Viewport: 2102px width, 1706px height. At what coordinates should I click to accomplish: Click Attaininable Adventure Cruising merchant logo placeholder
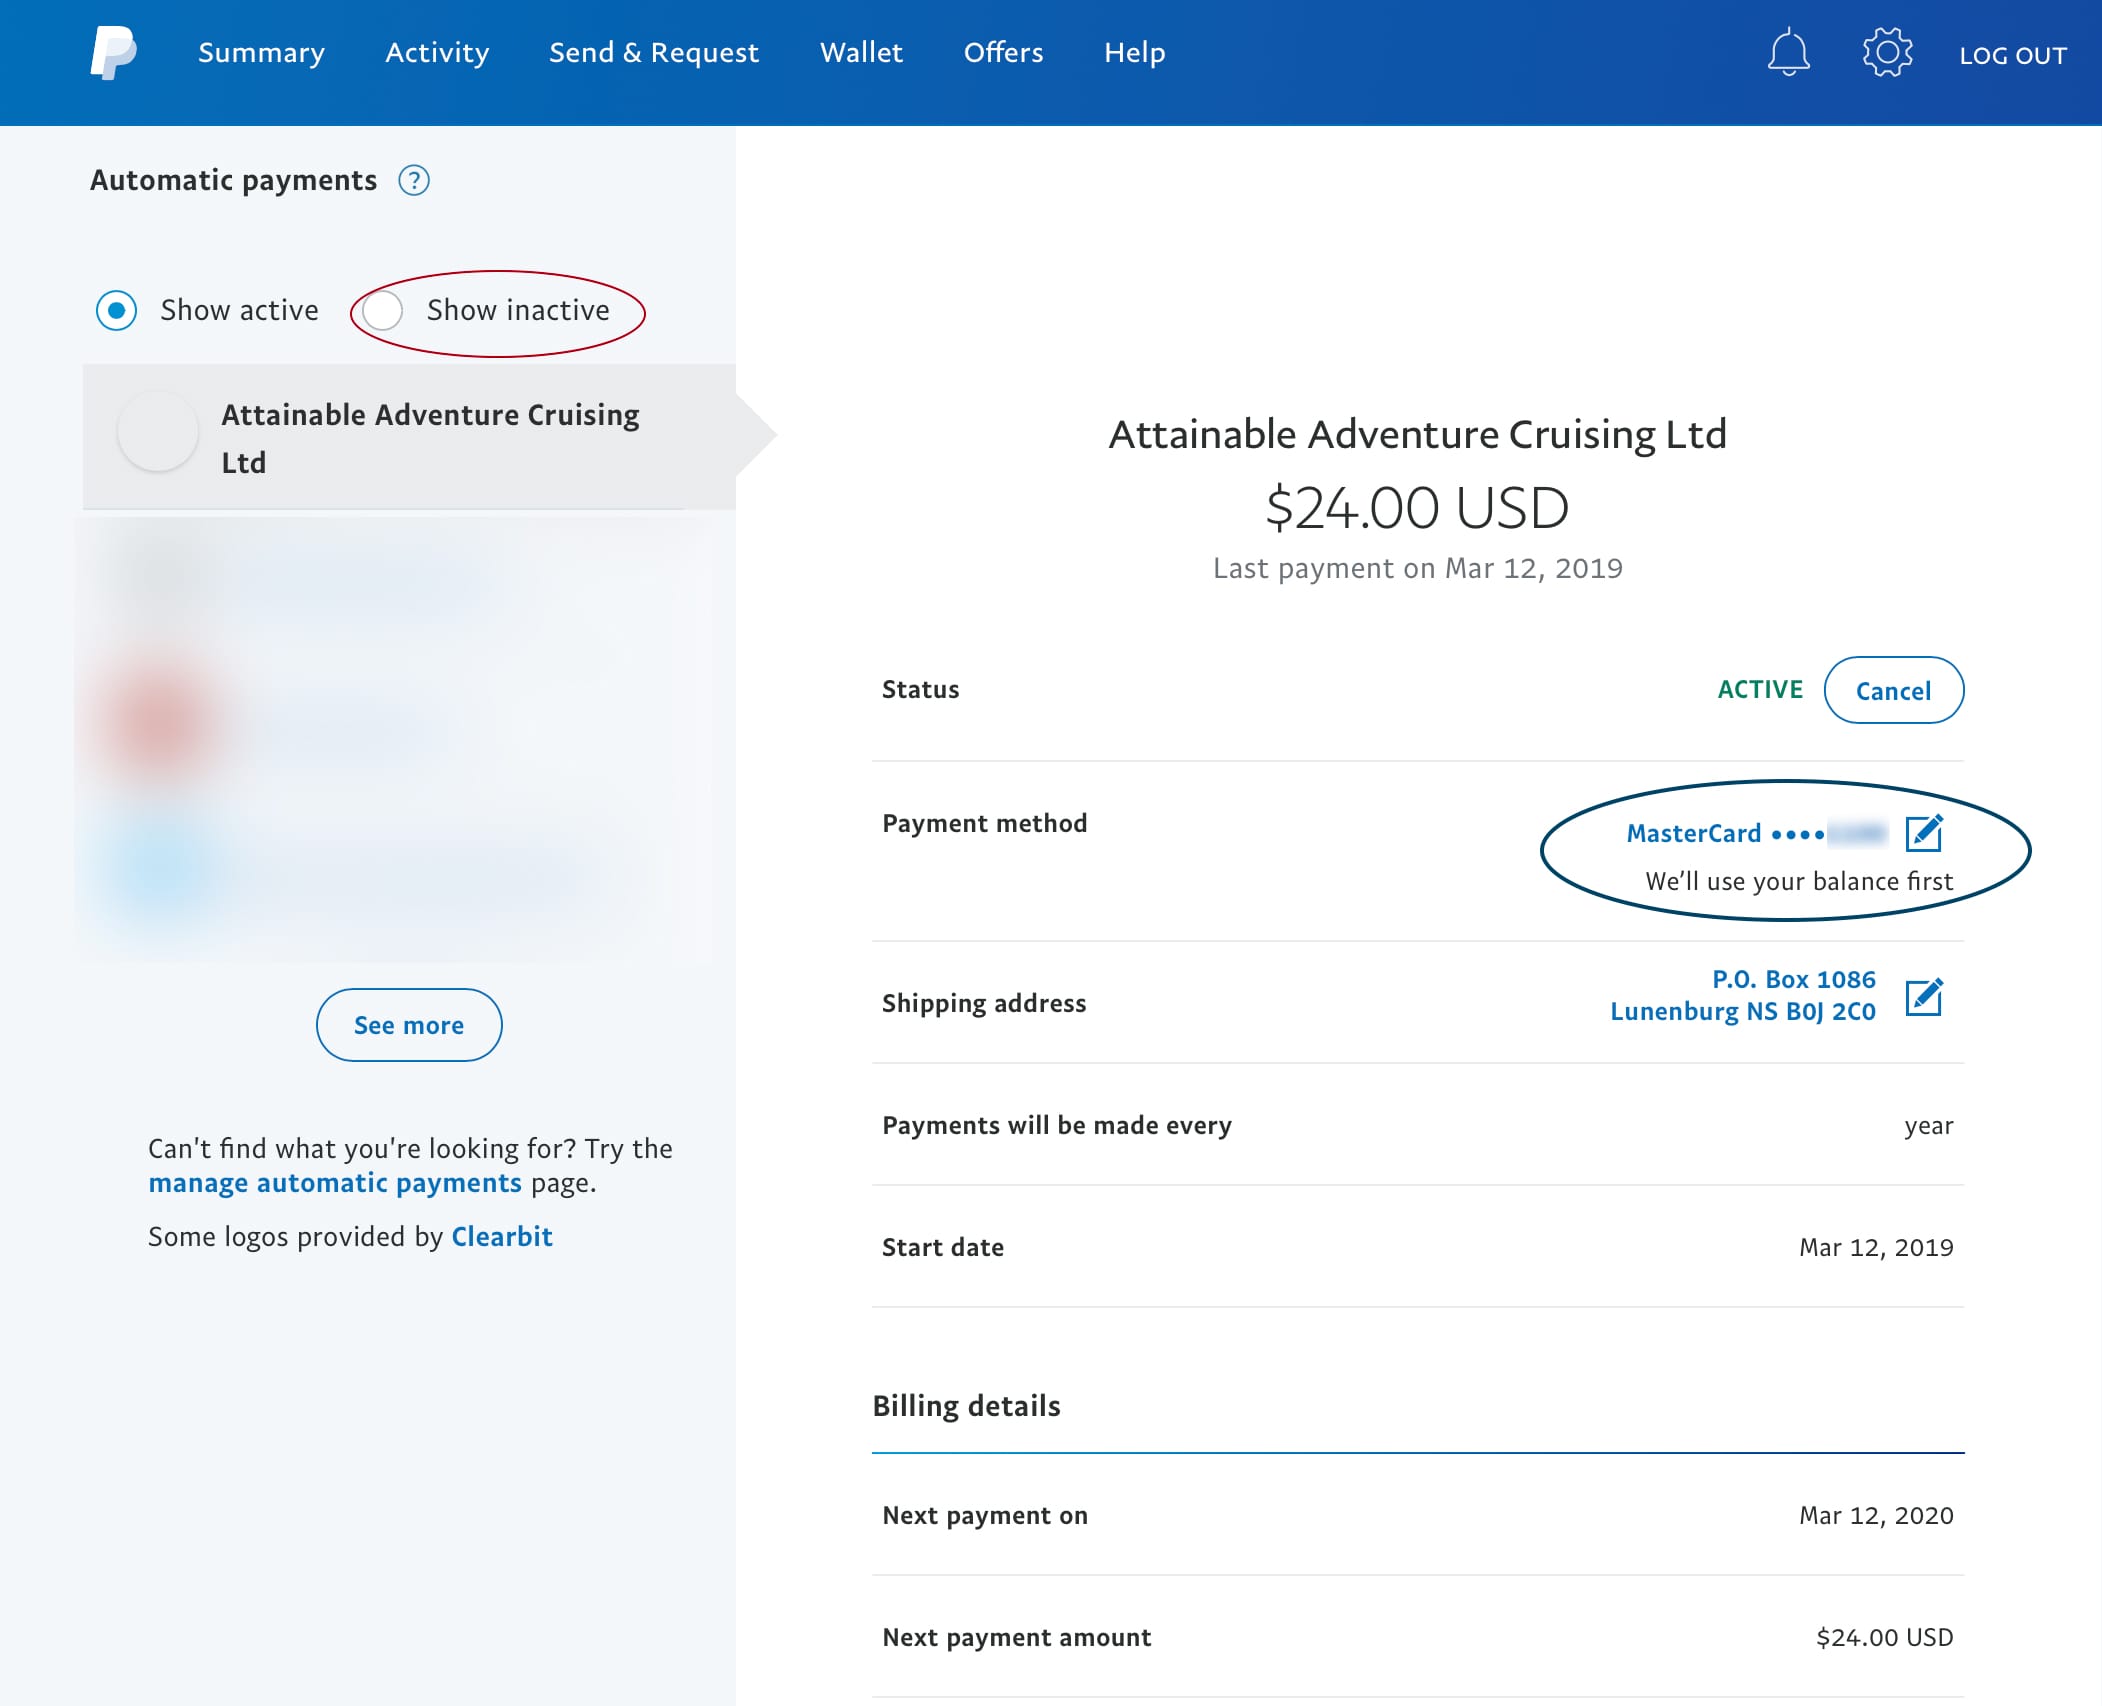158,433
